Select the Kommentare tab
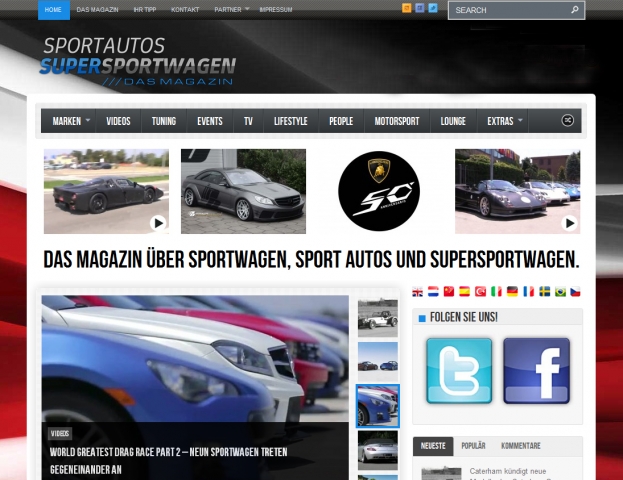 (521, 446)
